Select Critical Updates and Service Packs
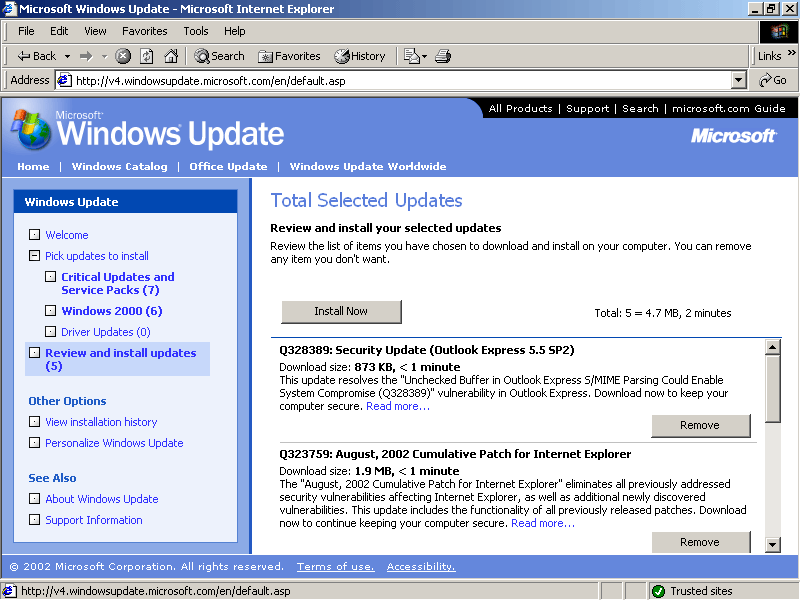The width and height of the screenshot is (800, 600). [x=117, y=283]
